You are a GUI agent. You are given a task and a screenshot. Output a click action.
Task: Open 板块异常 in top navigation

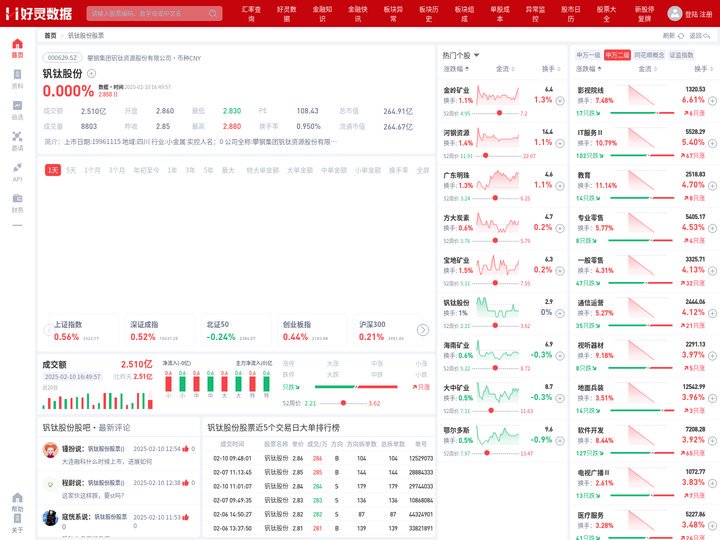pos(393,14)
